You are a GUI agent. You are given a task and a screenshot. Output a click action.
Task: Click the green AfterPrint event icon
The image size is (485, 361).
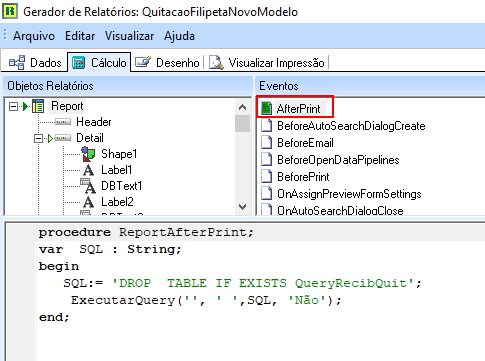click(266, 108)
